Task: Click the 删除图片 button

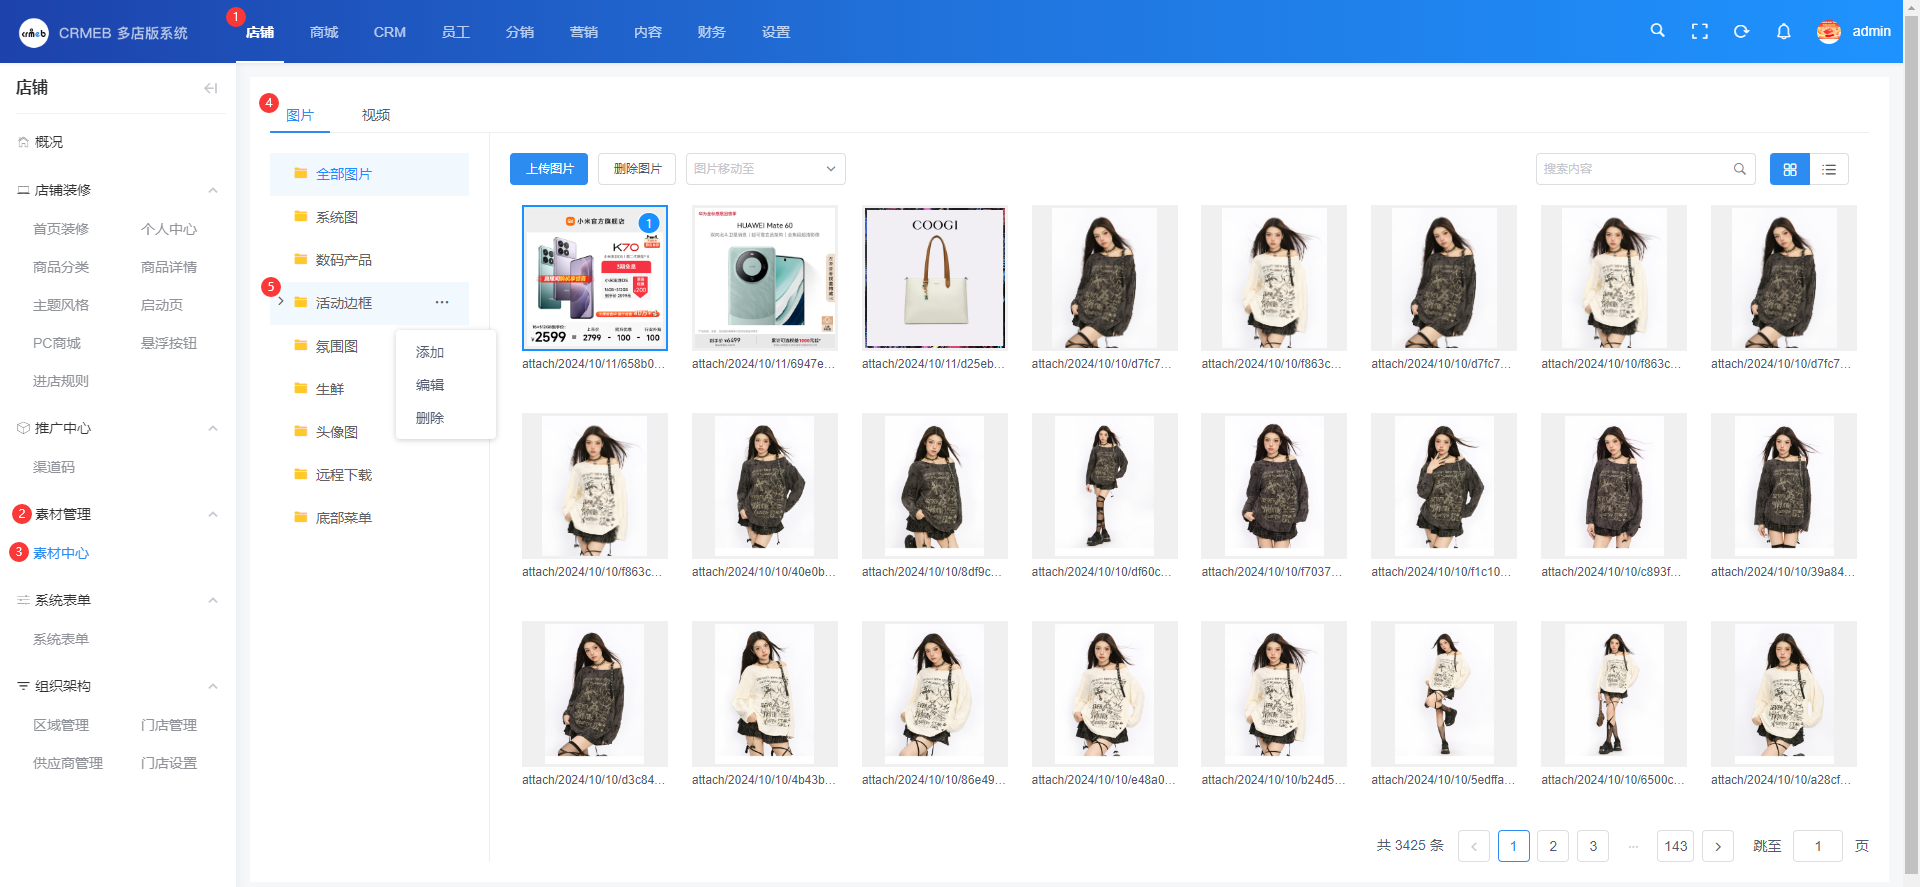Action: 637,169
